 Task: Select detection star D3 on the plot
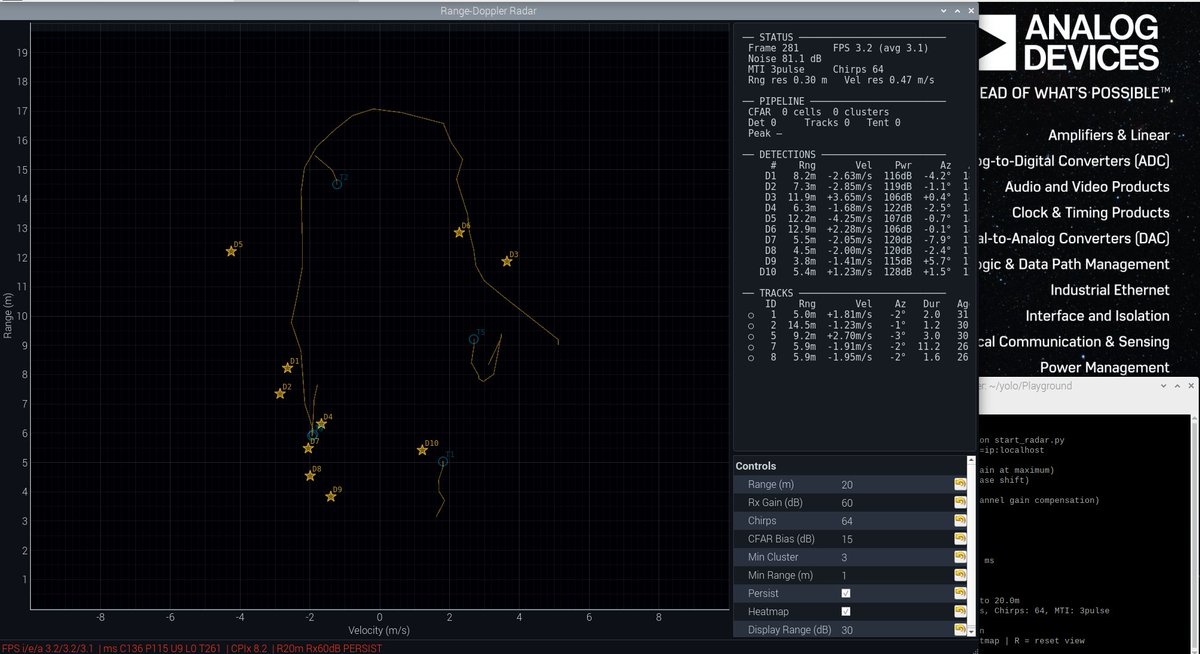[507, 262]
